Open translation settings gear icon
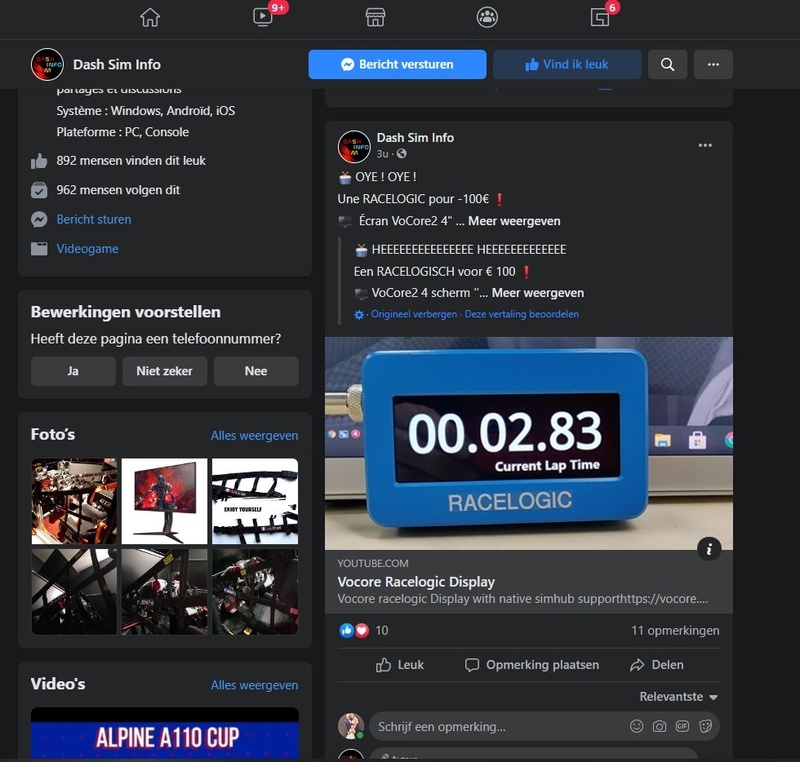800x762 pixels. coord(359,315)
